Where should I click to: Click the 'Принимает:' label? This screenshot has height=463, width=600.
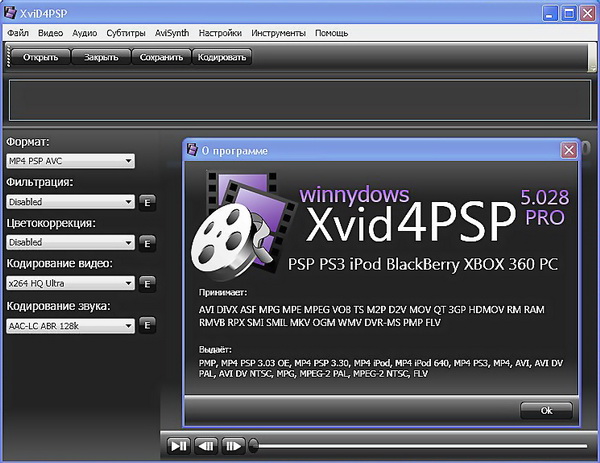223,293
